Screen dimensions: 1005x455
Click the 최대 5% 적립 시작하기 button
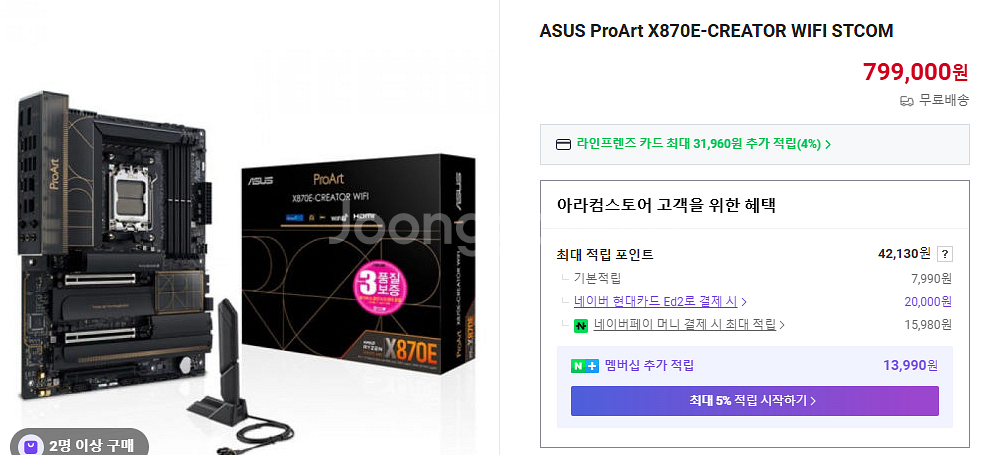754,401
